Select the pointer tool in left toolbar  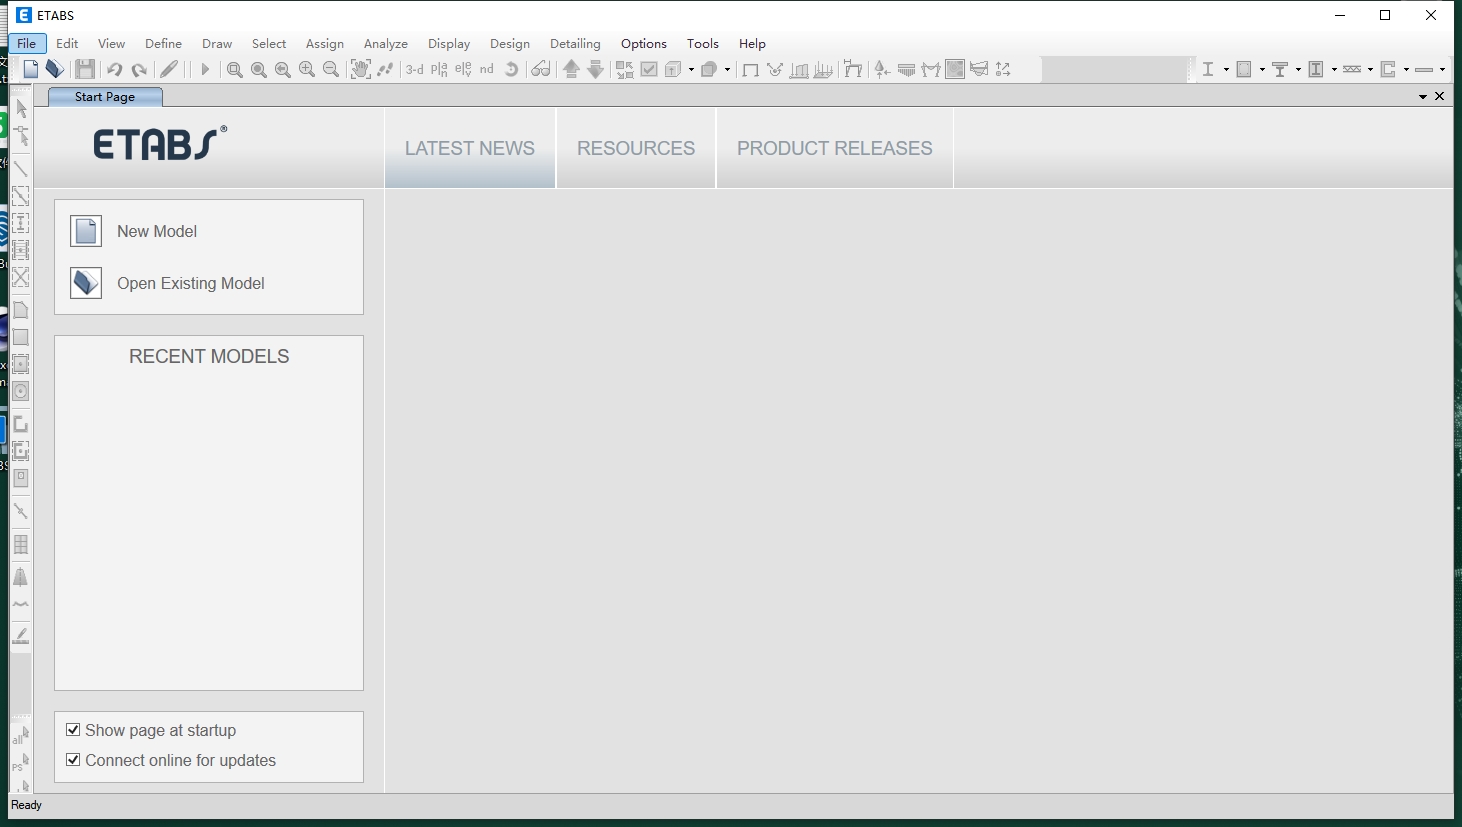pos(21,108)
